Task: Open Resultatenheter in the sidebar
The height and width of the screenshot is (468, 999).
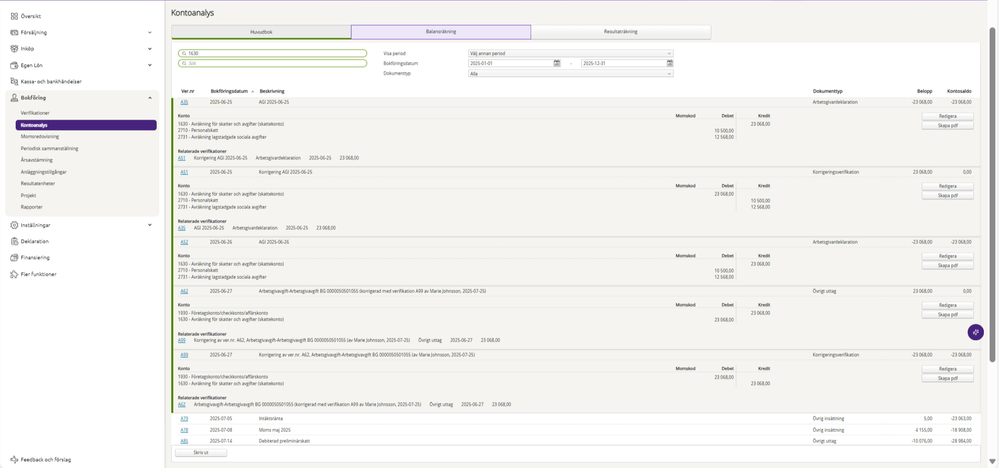Action: pyautogui.click(x=38, y=183)
